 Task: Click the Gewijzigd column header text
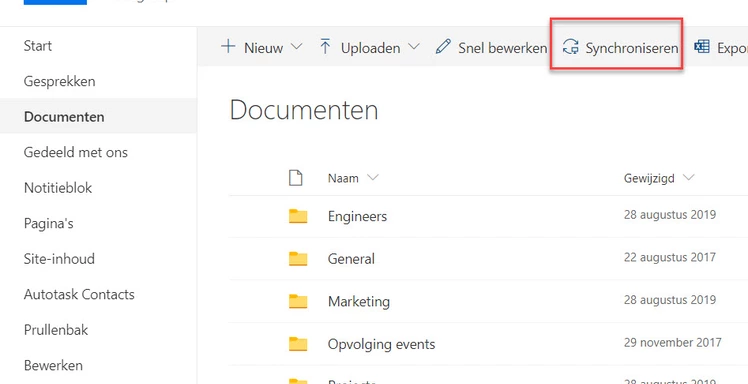click(649, 178)
